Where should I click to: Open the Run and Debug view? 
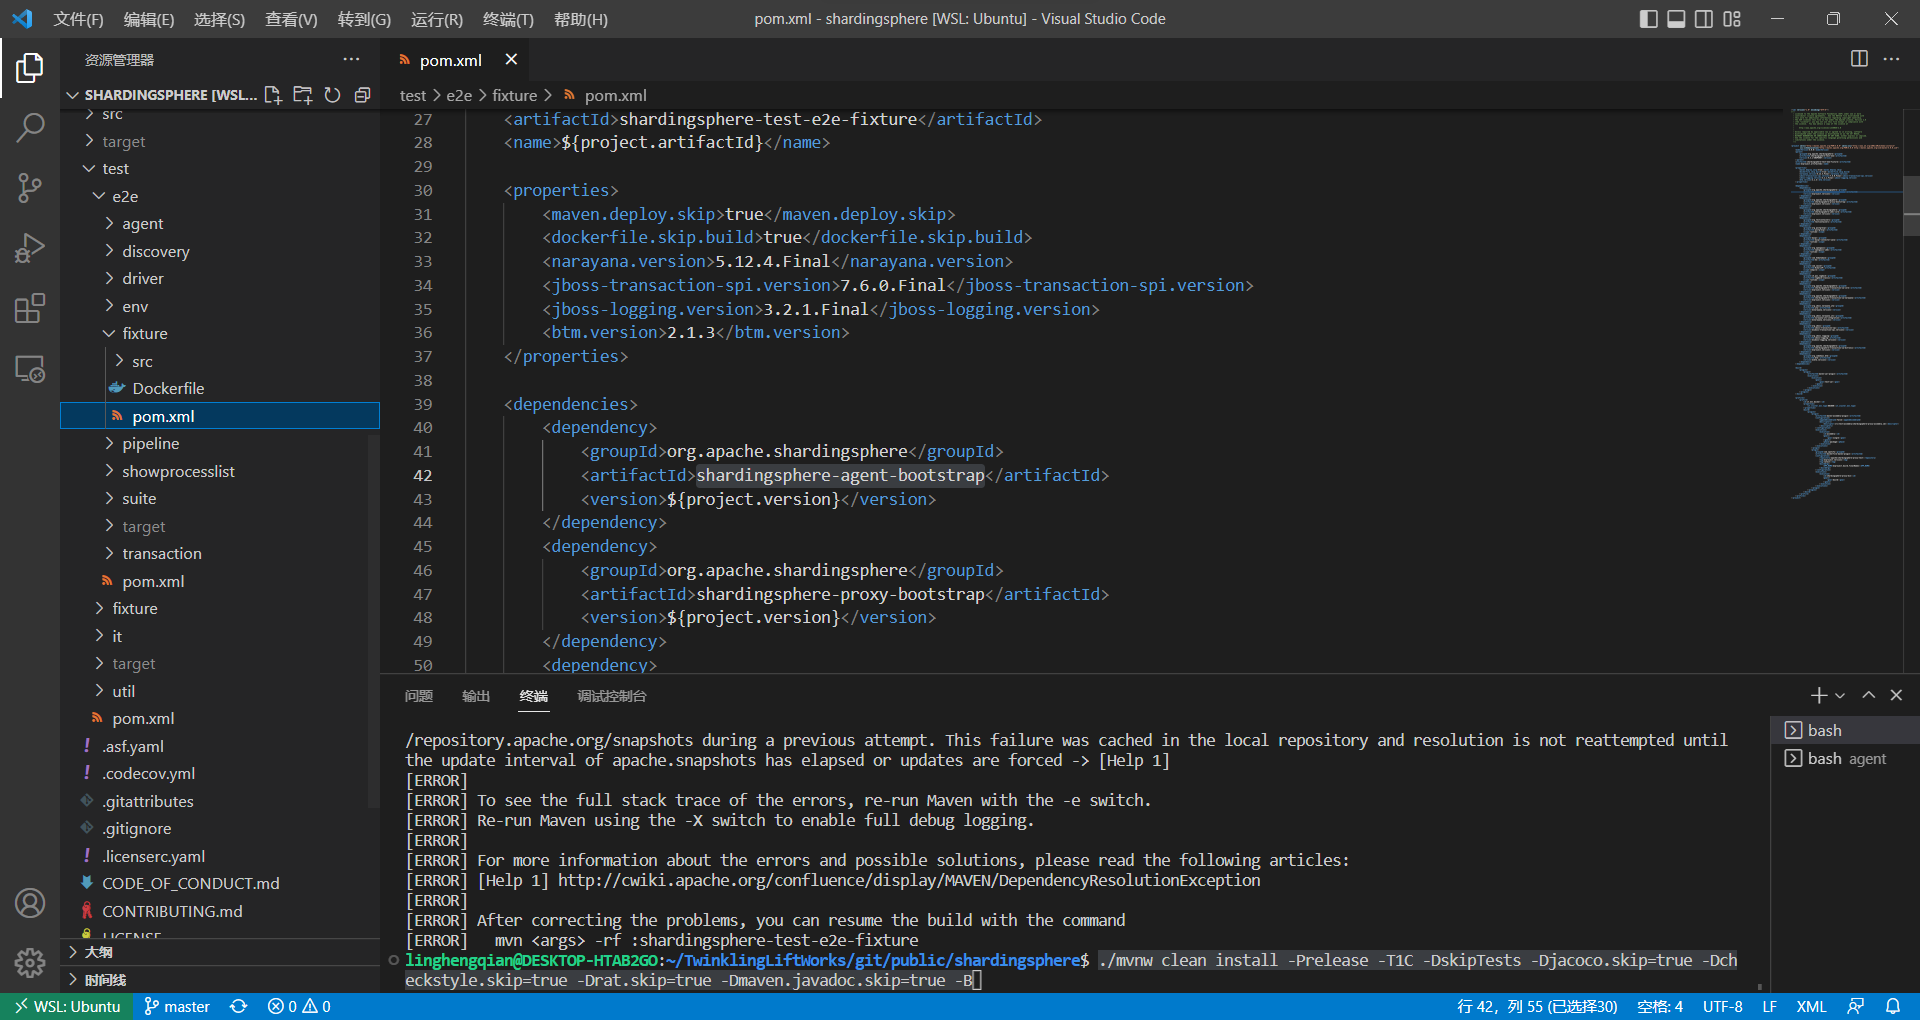(x=30, y=247)
